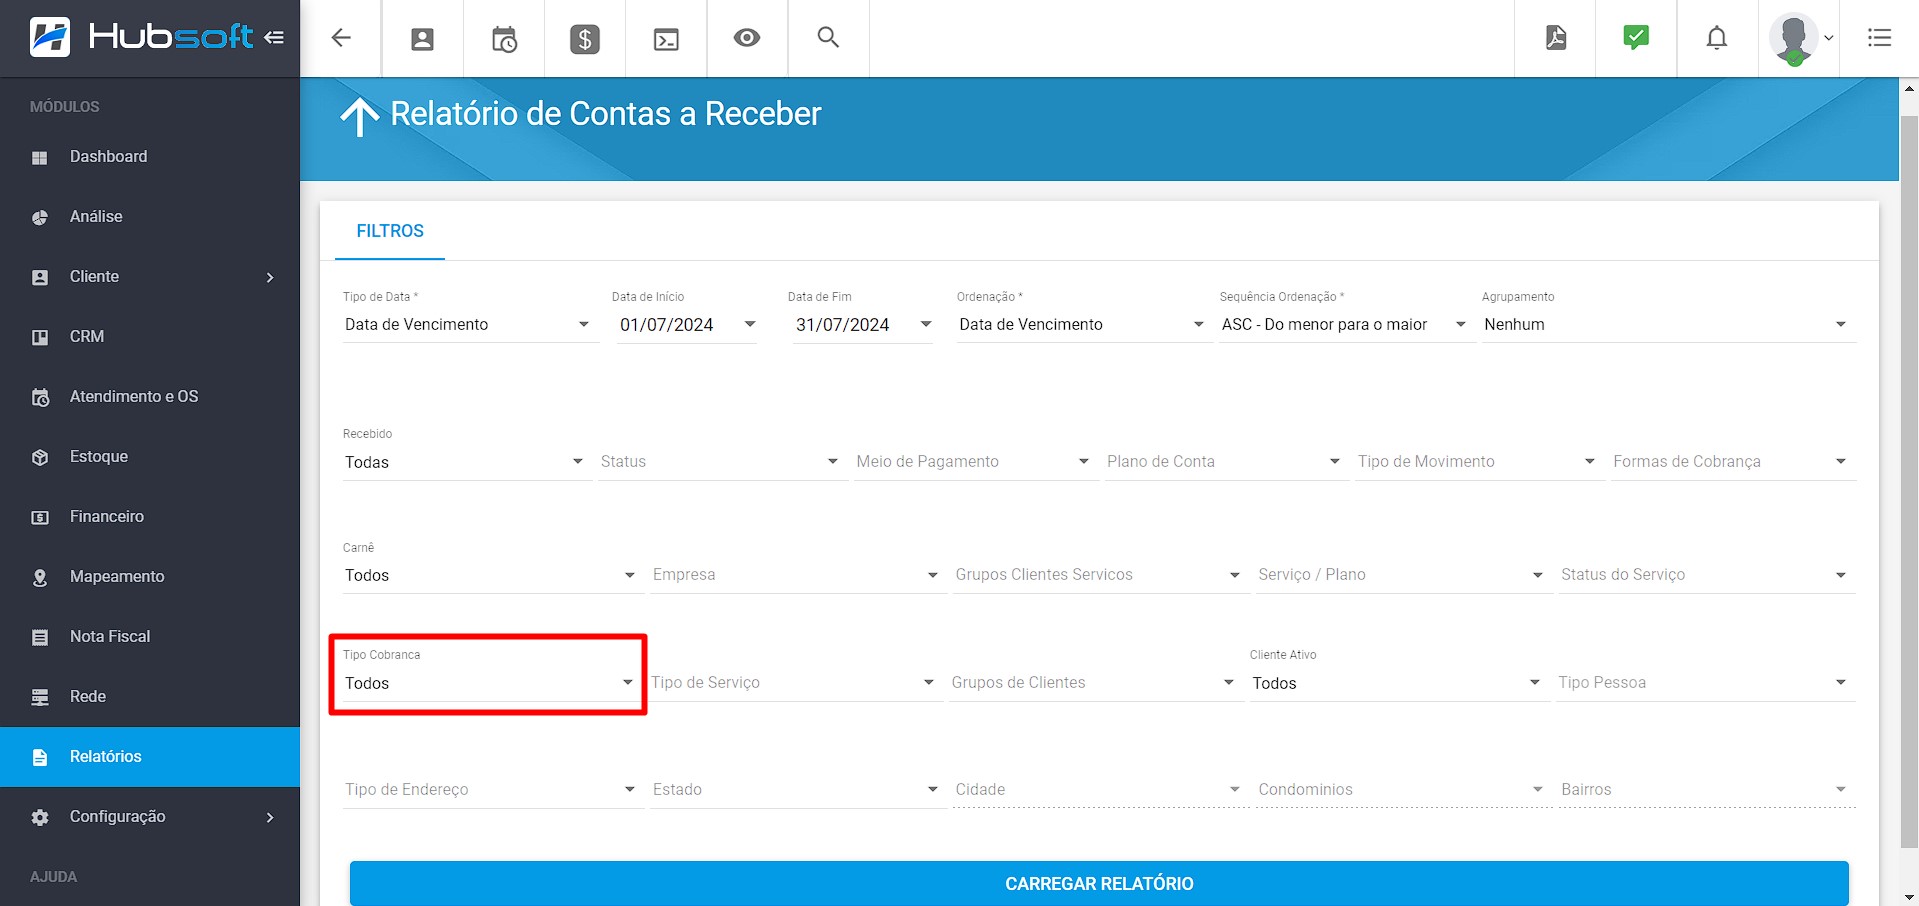Open the Nota Fiscal module
1919x906 pixels.
click(150, 637)
